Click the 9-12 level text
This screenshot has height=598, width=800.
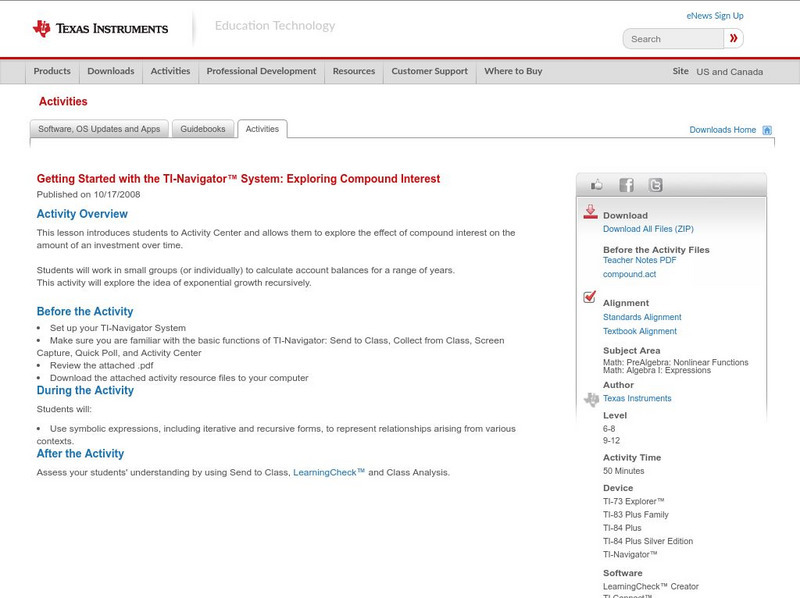(611, 441)
